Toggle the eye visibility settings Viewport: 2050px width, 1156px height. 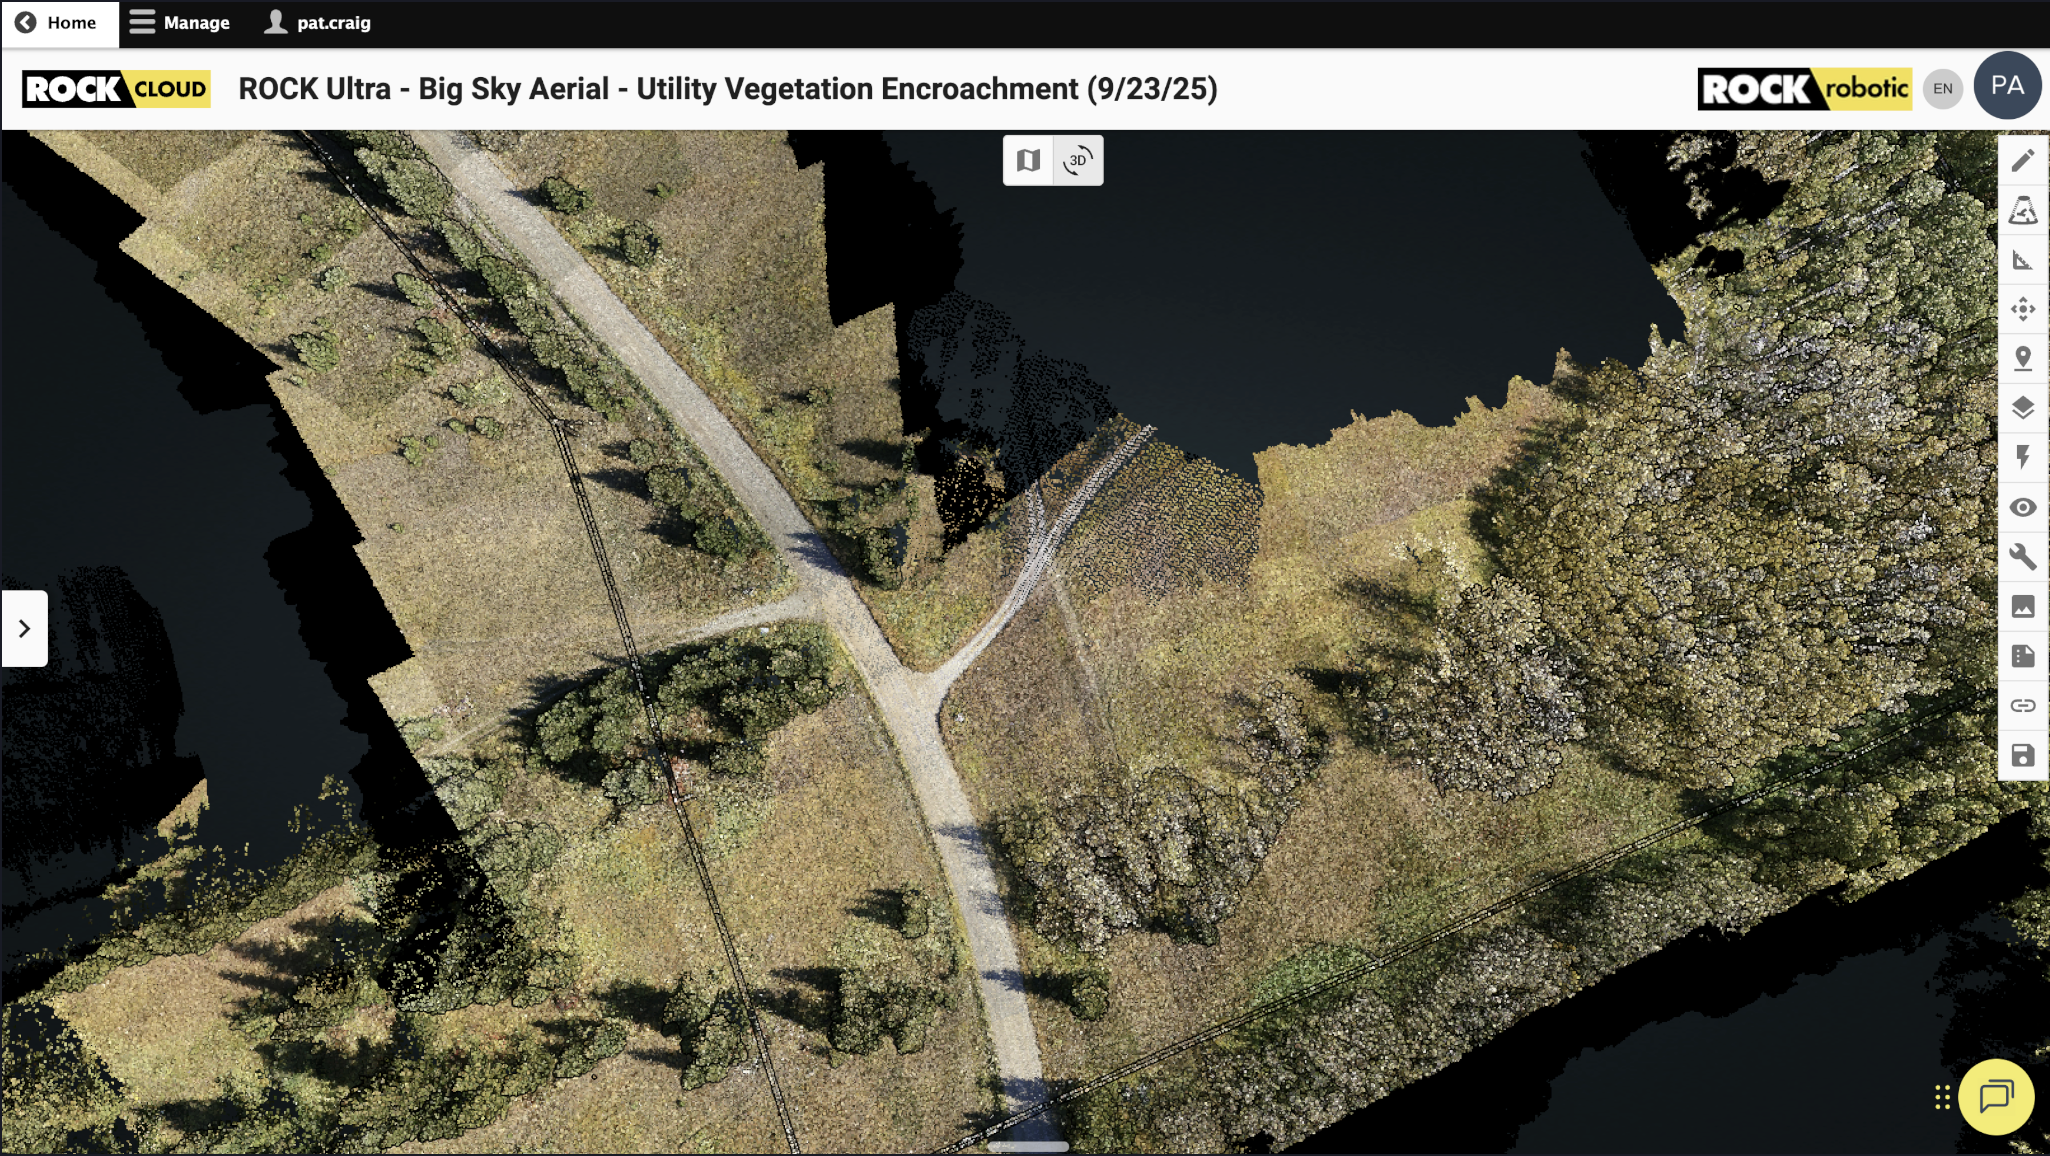point(2022,507)
